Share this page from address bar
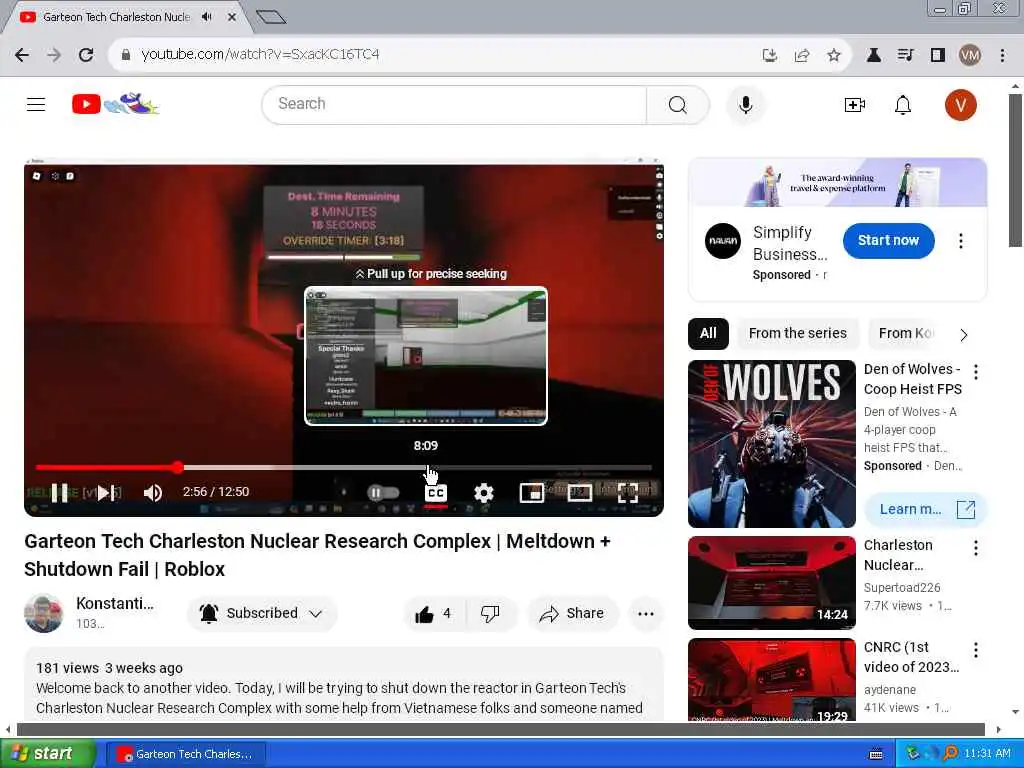1024x768 pixels. click(x=802, y=56)
